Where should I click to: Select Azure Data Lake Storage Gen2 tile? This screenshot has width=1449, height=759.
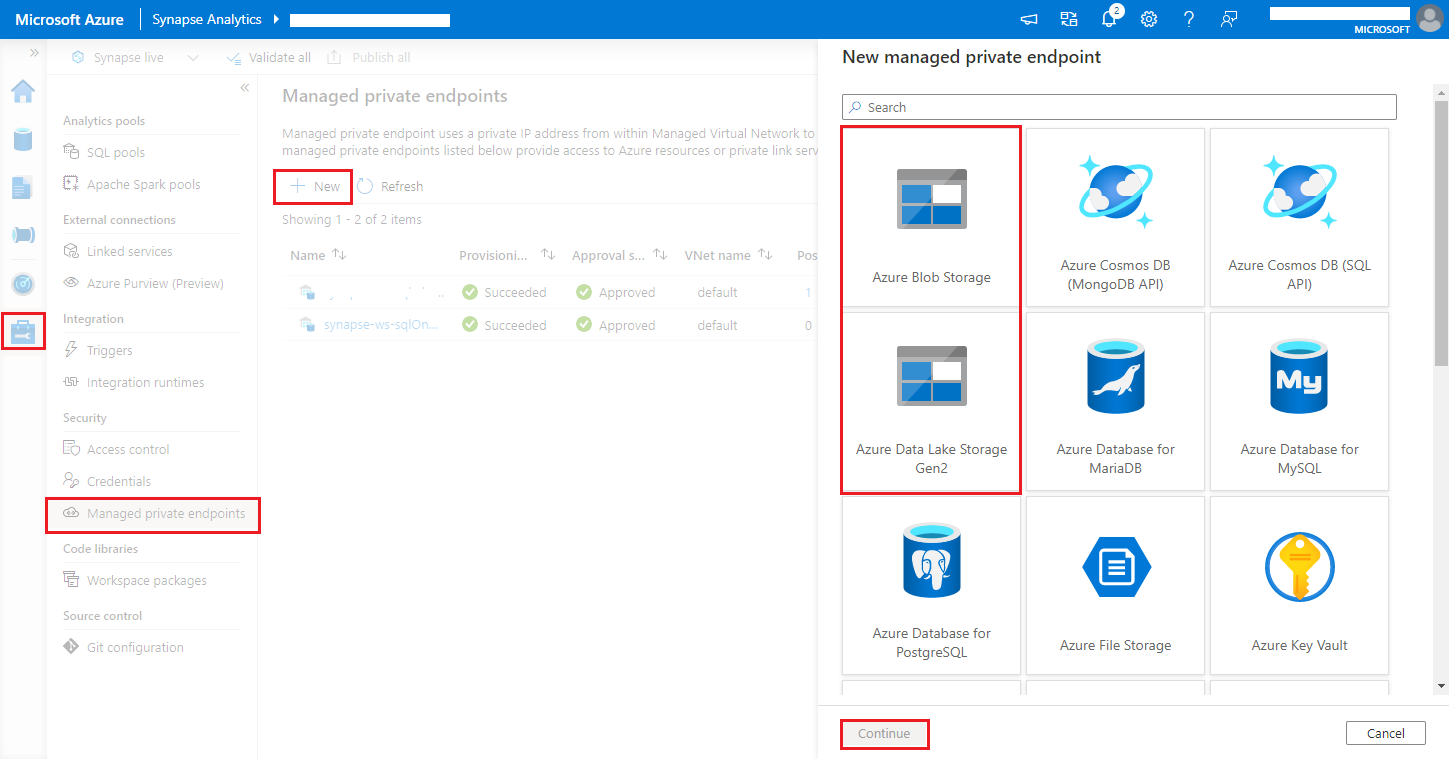[x=930, y=400]
